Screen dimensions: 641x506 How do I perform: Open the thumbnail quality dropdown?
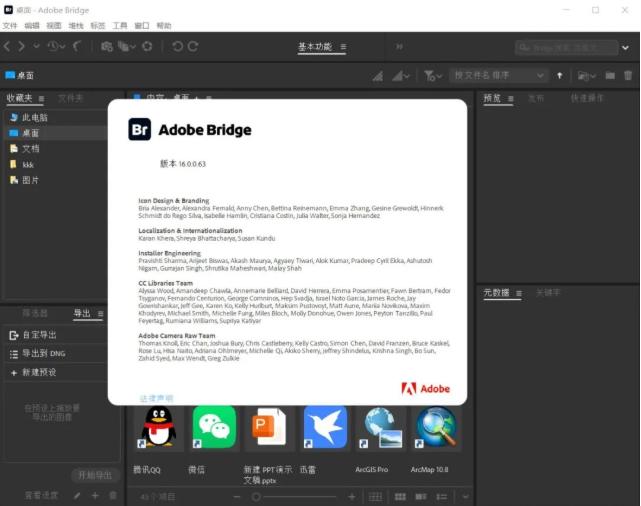401,76
